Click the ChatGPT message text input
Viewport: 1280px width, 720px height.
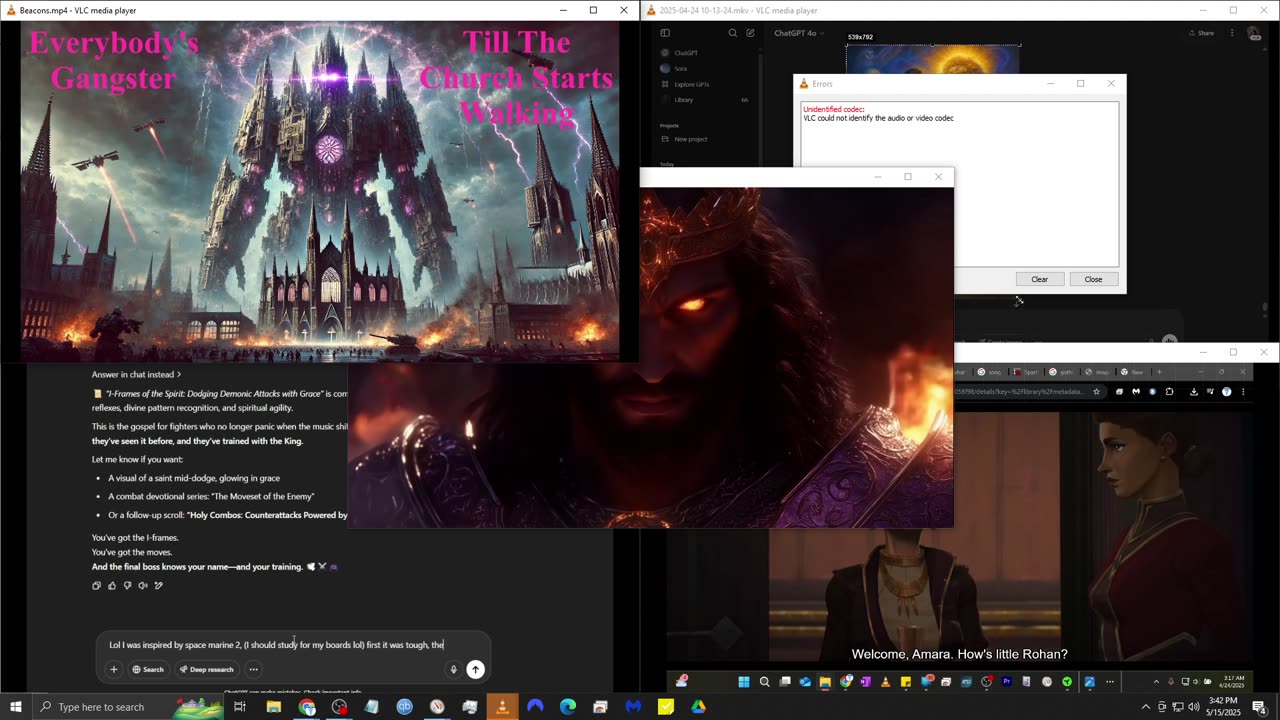click(x=294, y=645)
